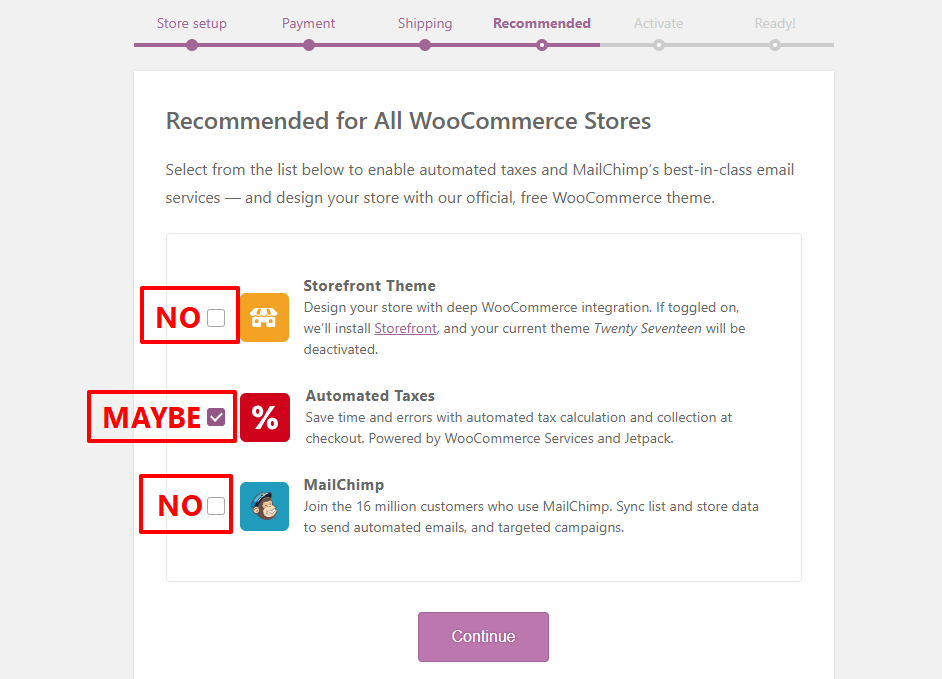This screenshot has width=942, height=679.
Task: Go to the Store setup step
Action: click(x=192, y=23)
